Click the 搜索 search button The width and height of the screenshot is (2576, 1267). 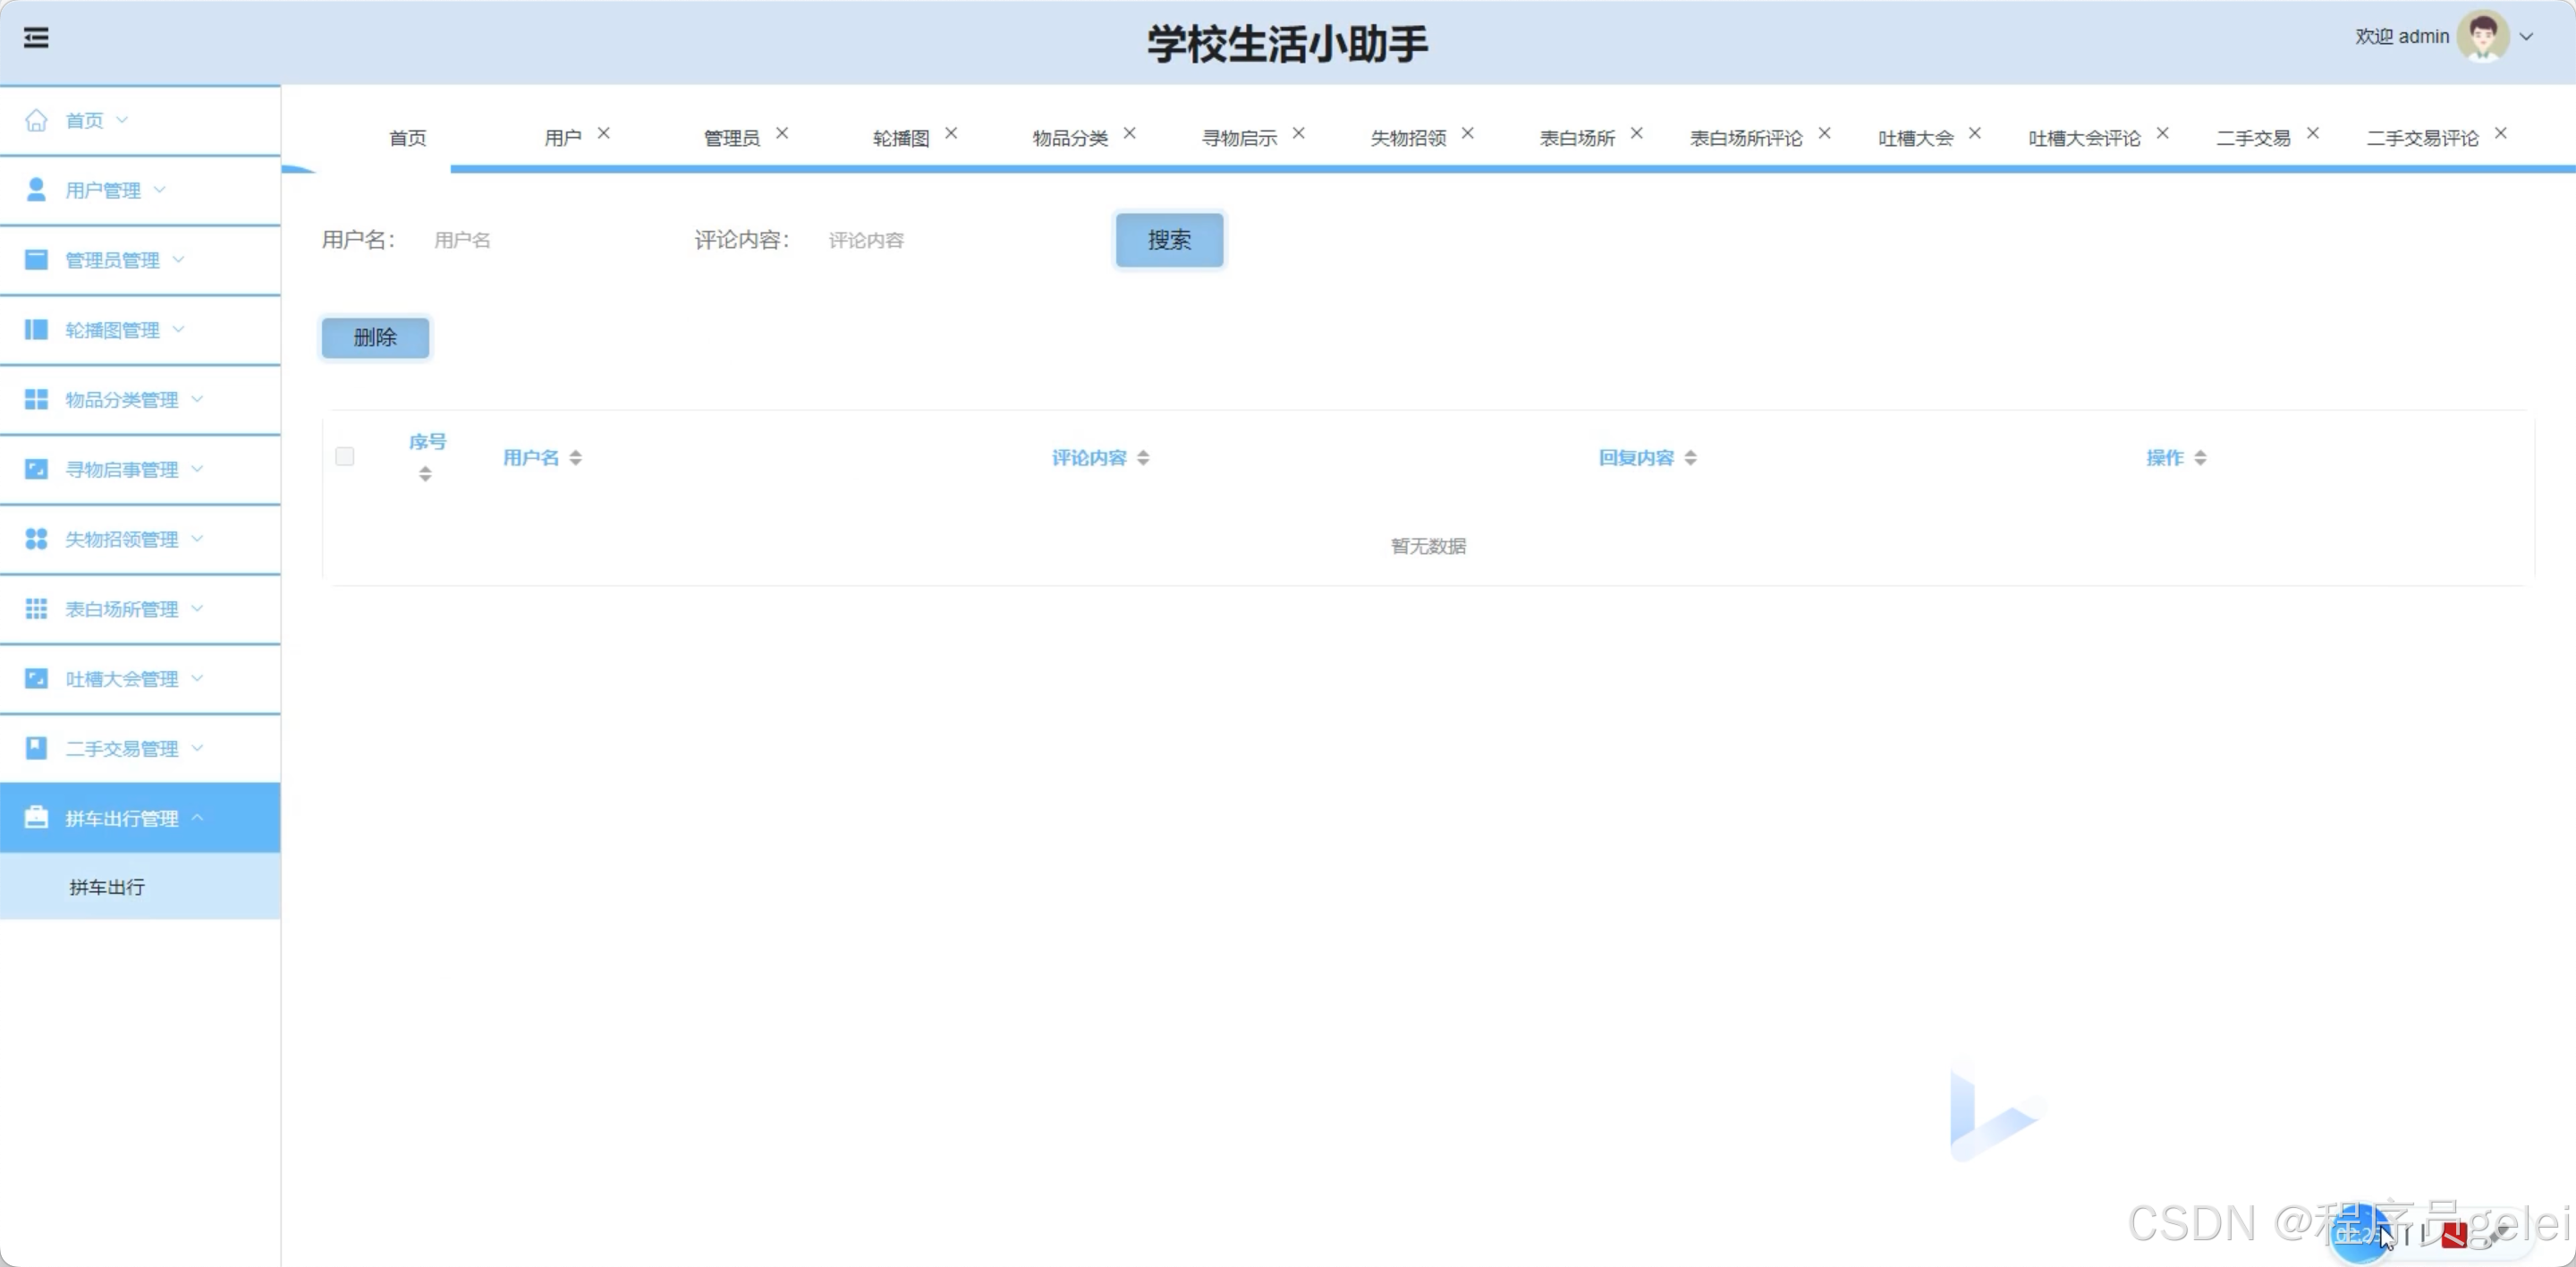1168,240
